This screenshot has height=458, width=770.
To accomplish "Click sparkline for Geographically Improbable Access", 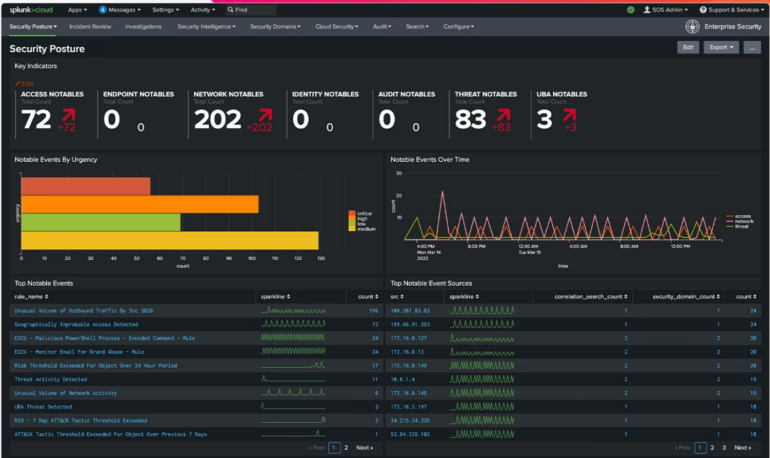I will (x=293, y=324).
